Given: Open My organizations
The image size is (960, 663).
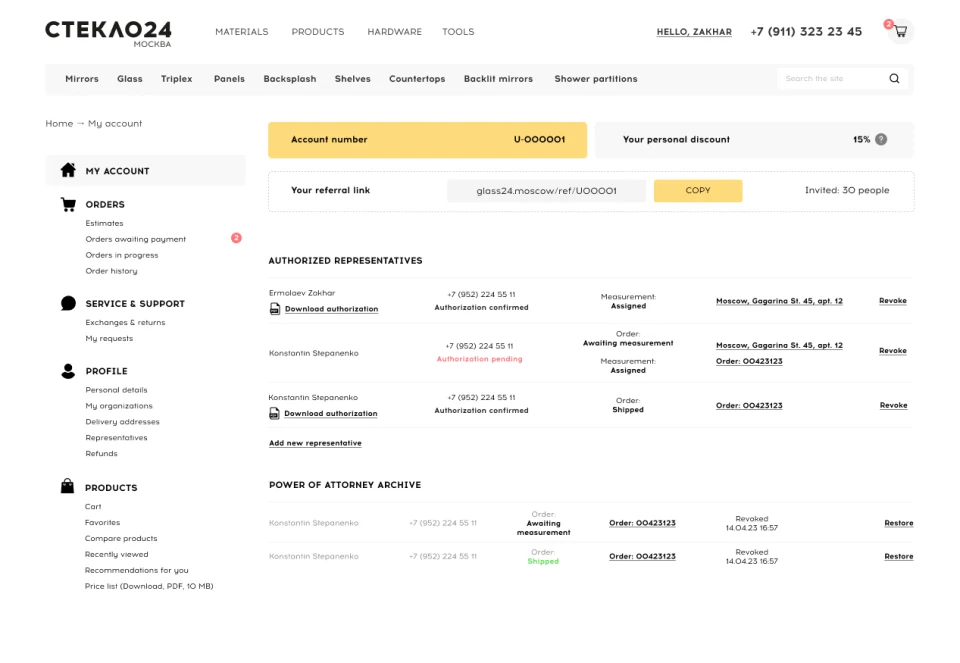Looking at the screenshot, I should click(119, 406).
